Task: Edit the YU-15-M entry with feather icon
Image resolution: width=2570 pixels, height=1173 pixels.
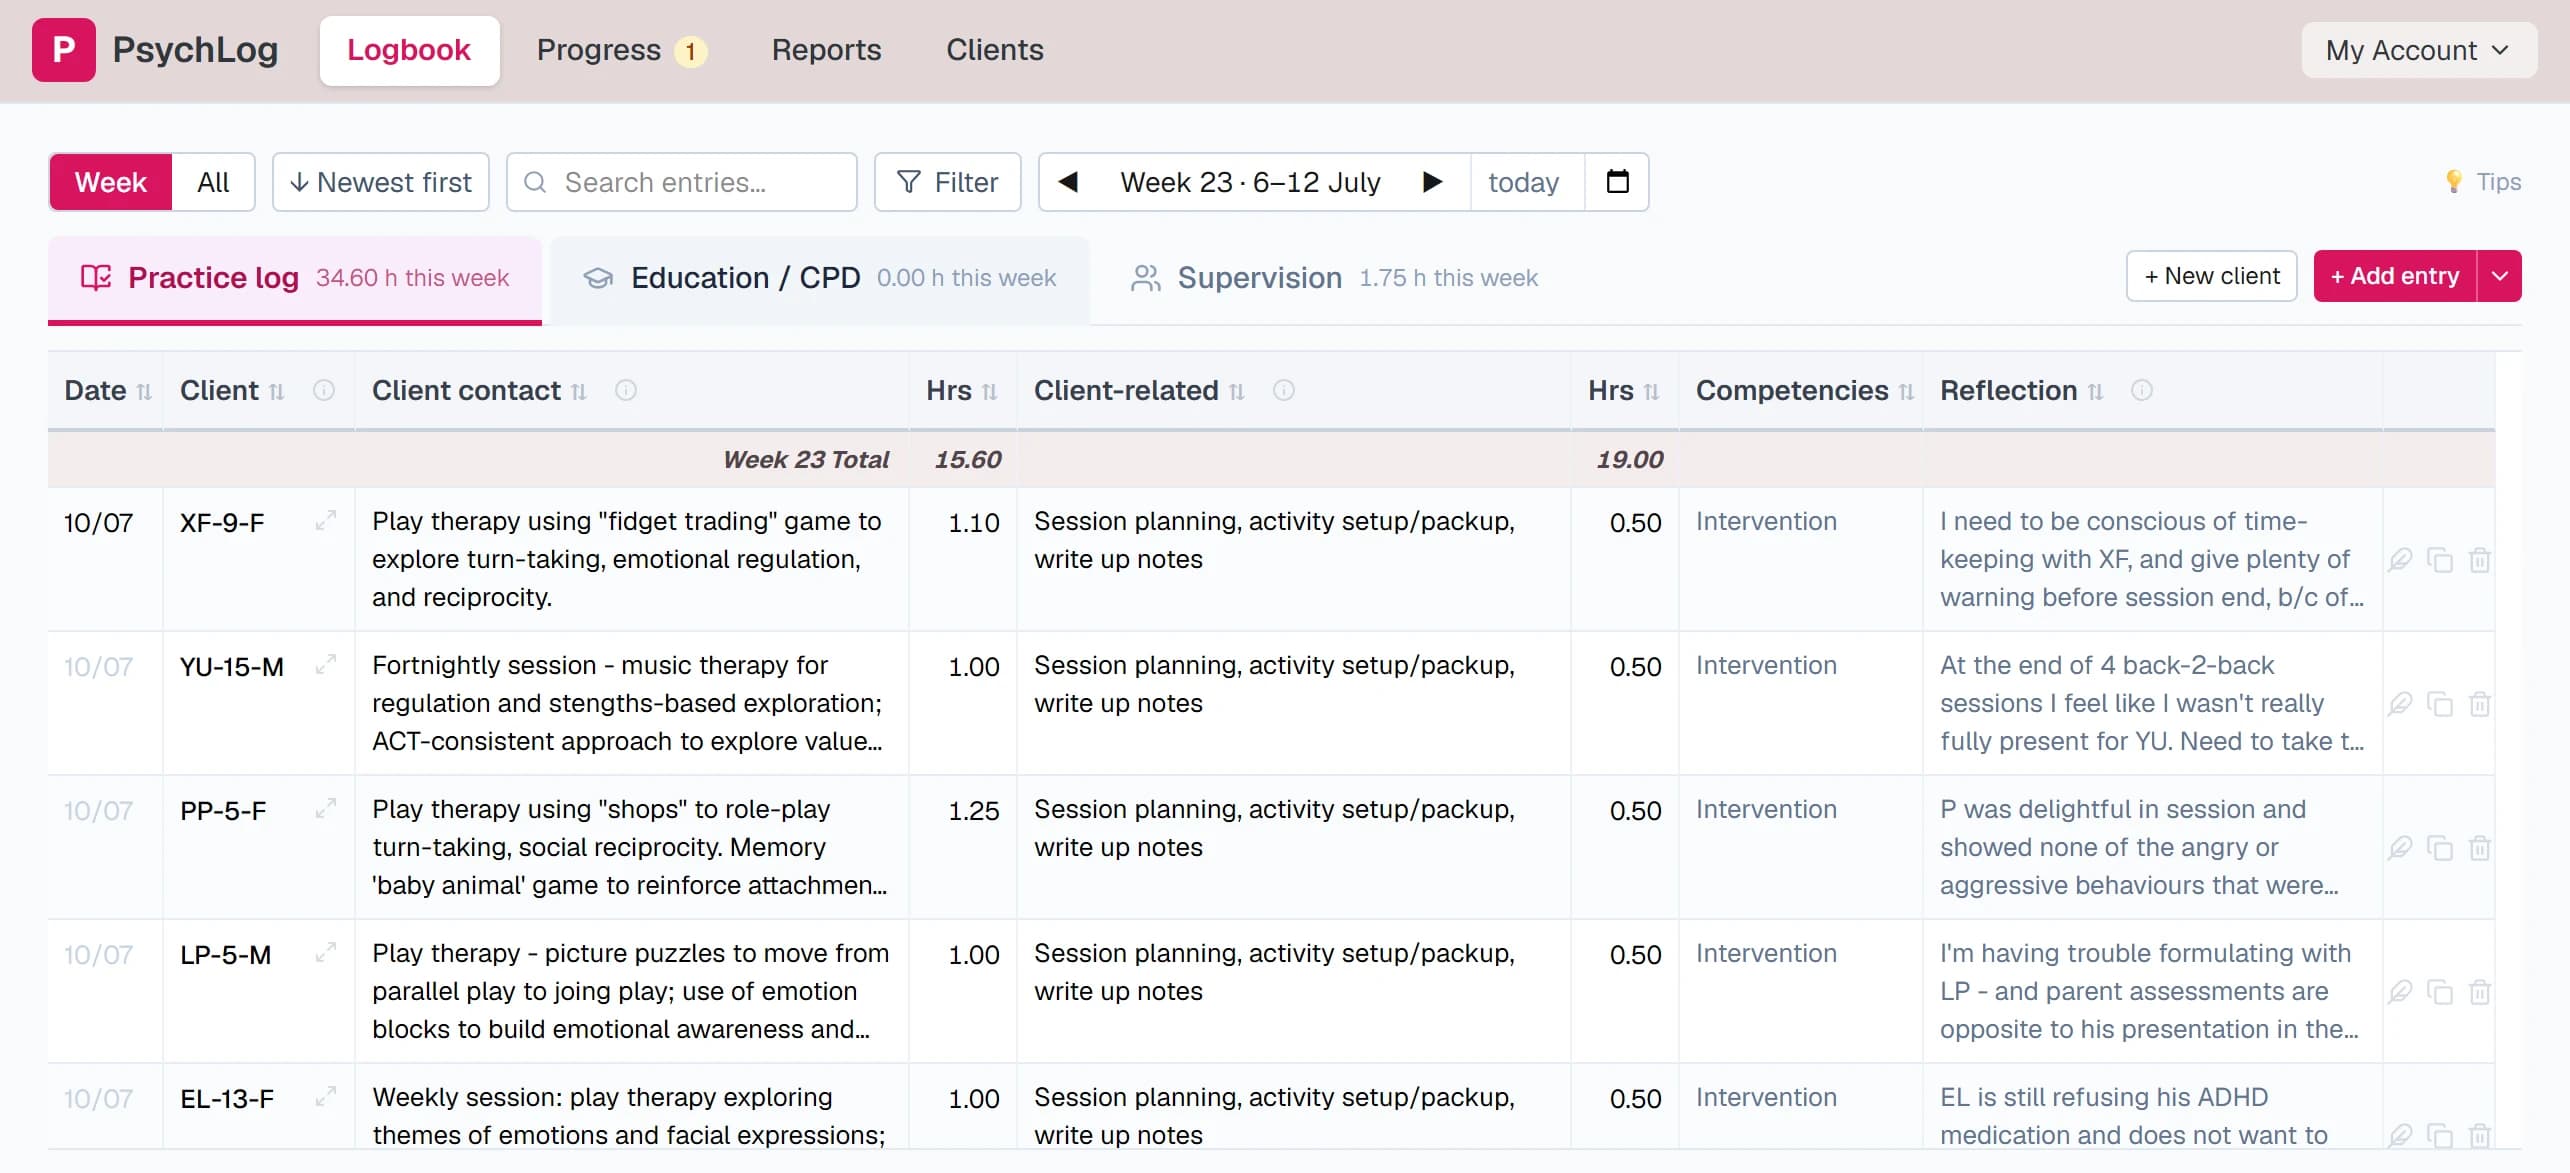Action: [2400, 704]
